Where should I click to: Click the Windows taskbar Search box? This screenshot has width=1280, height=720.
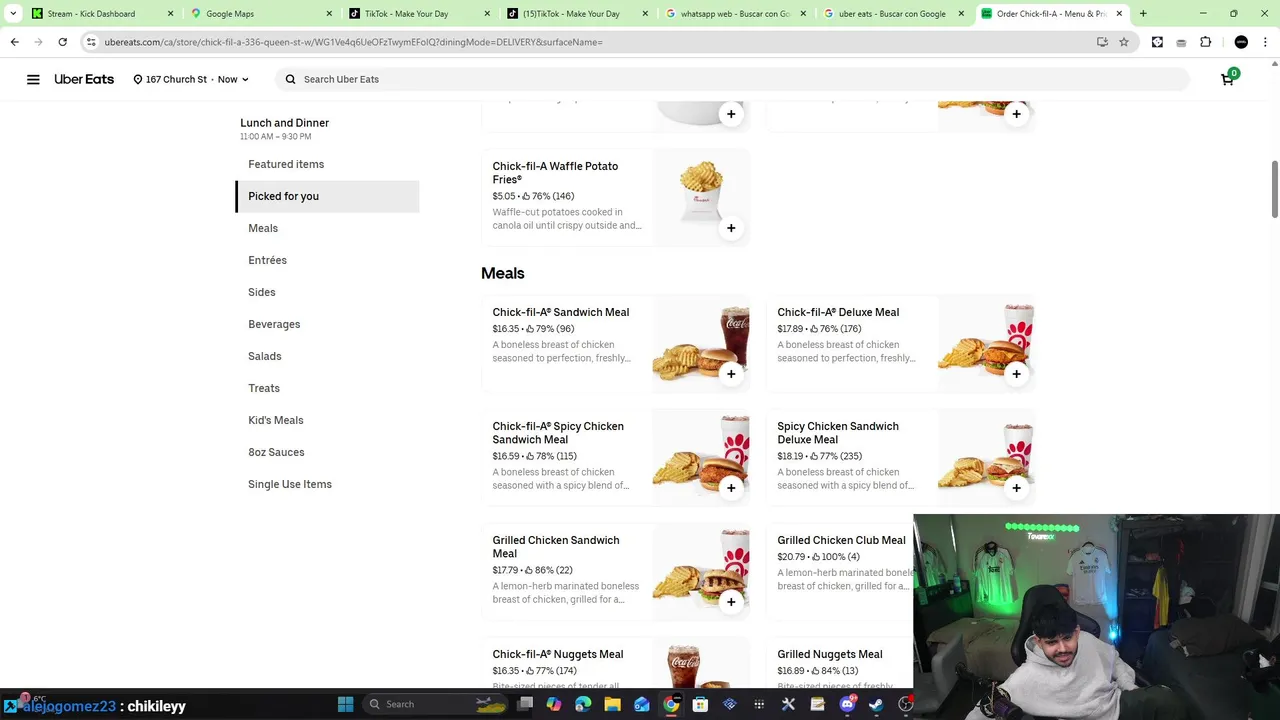pos(434,704)
